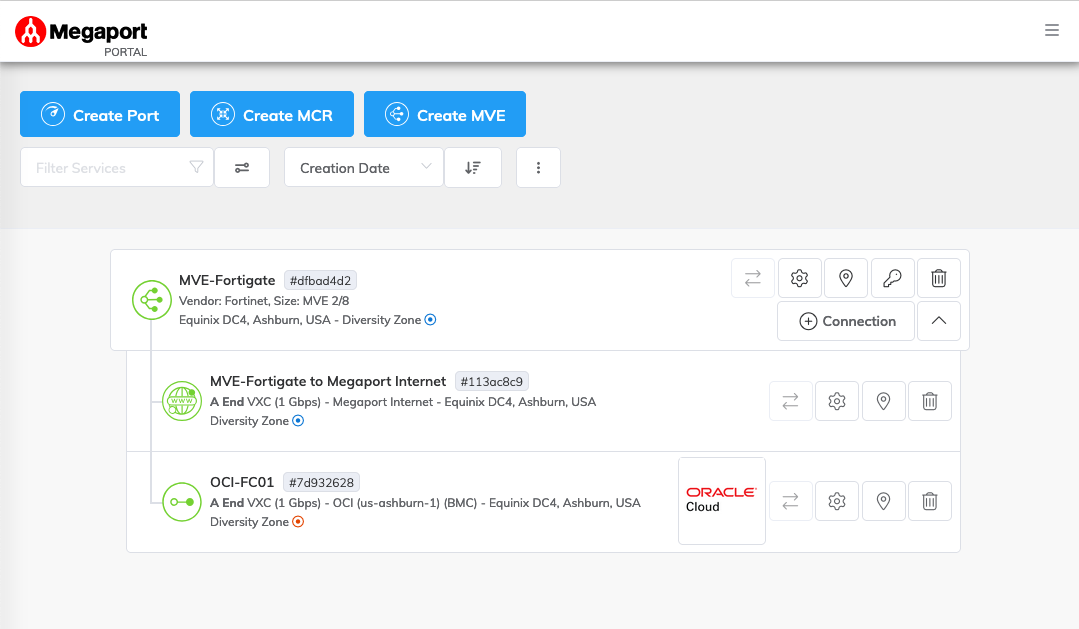
Task: Click Megaport Internet VXC swap arrows icon
Action: pyautogui.click(x=791, y=401)
